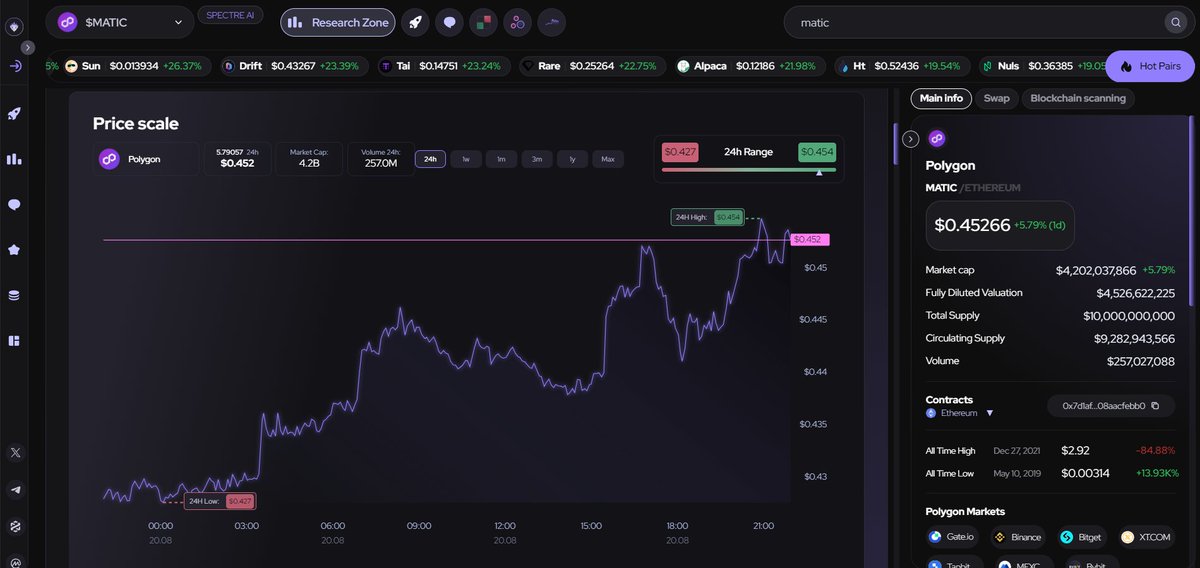Click the top bar pink circles icon
Screen dimensions: 1200x568
[x=517, y=22]
